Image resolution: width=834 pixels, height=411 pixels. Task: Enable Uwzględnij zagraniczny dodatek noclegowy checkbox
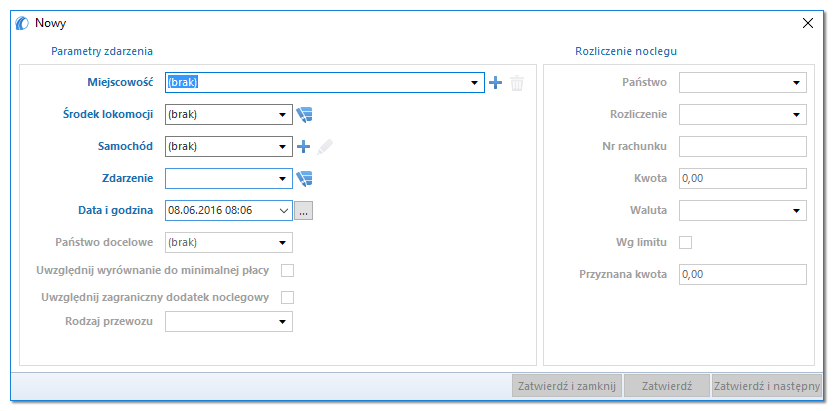coord(288,297)
